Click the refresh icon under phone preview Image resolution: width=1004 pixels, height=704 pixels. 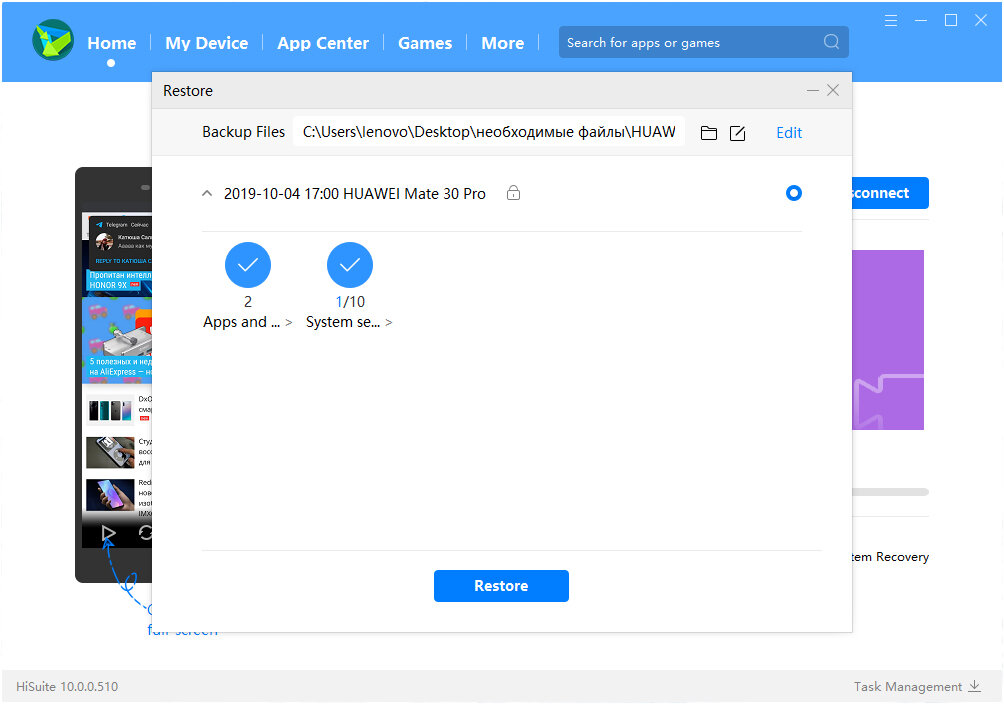[x=145, y=533]
